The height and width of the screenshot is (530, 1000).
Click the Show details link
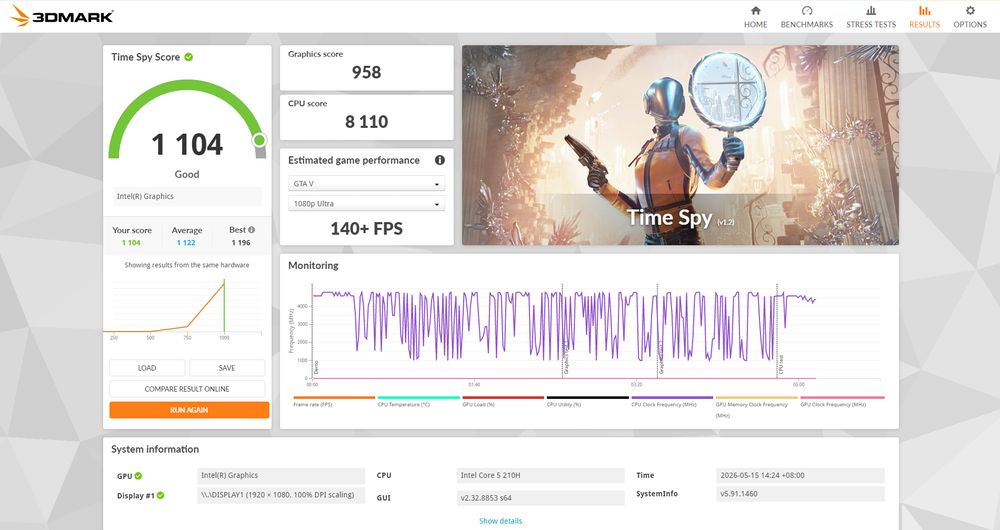[x=501, y=521]
